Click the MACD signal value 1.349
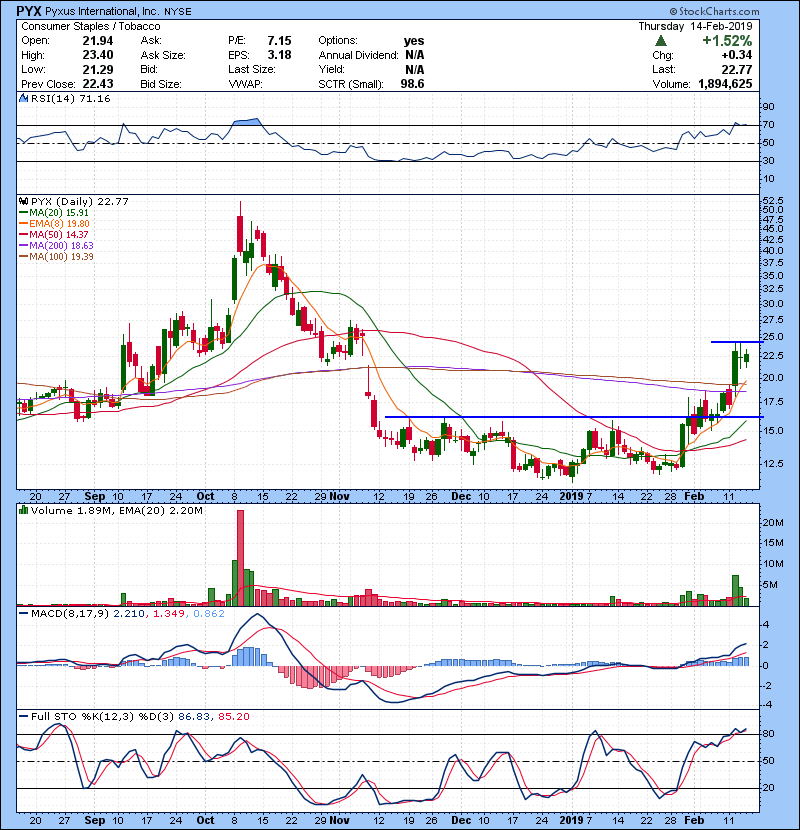The image size is (800, 830). pyautogui.click(x=169, y=614)
